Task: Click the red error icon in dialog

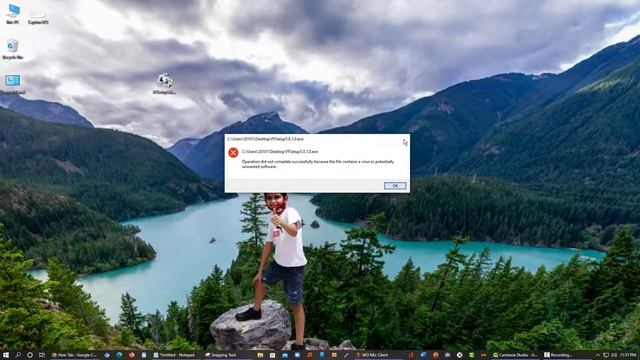Action: (x=233, y=153)
